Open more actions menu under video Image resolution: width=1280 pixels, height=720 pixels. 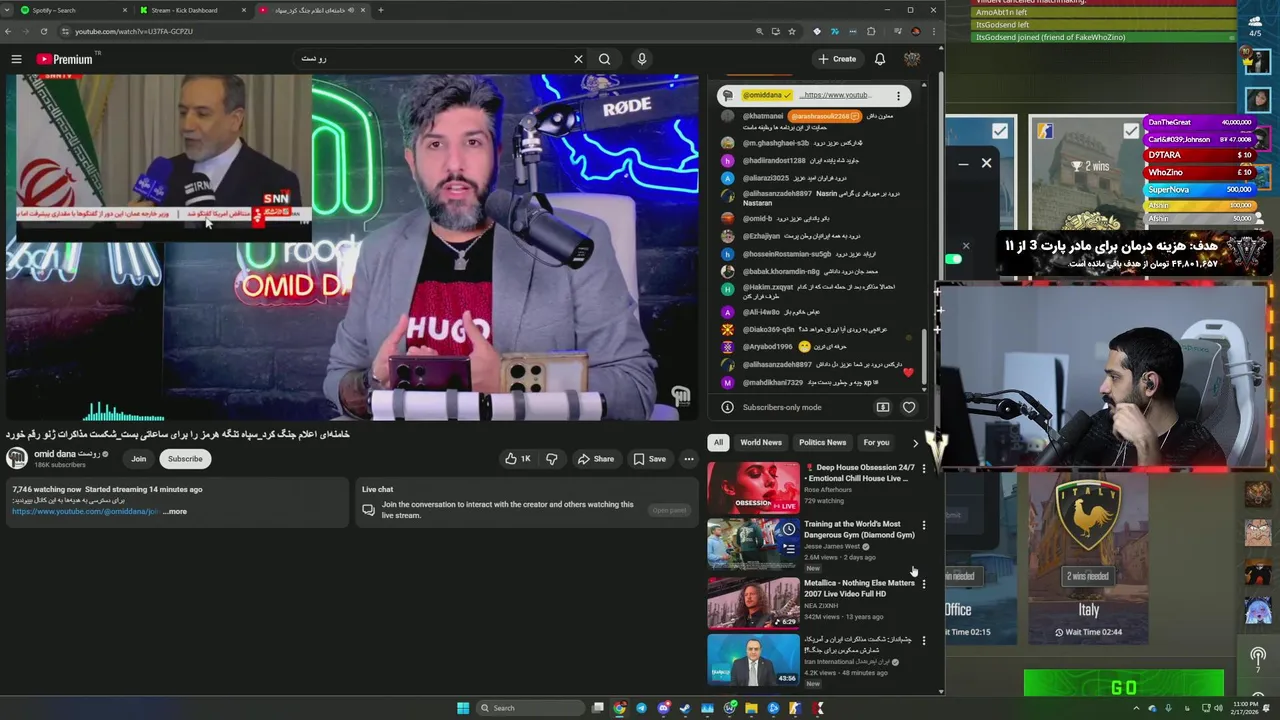(x=688, y=459)
